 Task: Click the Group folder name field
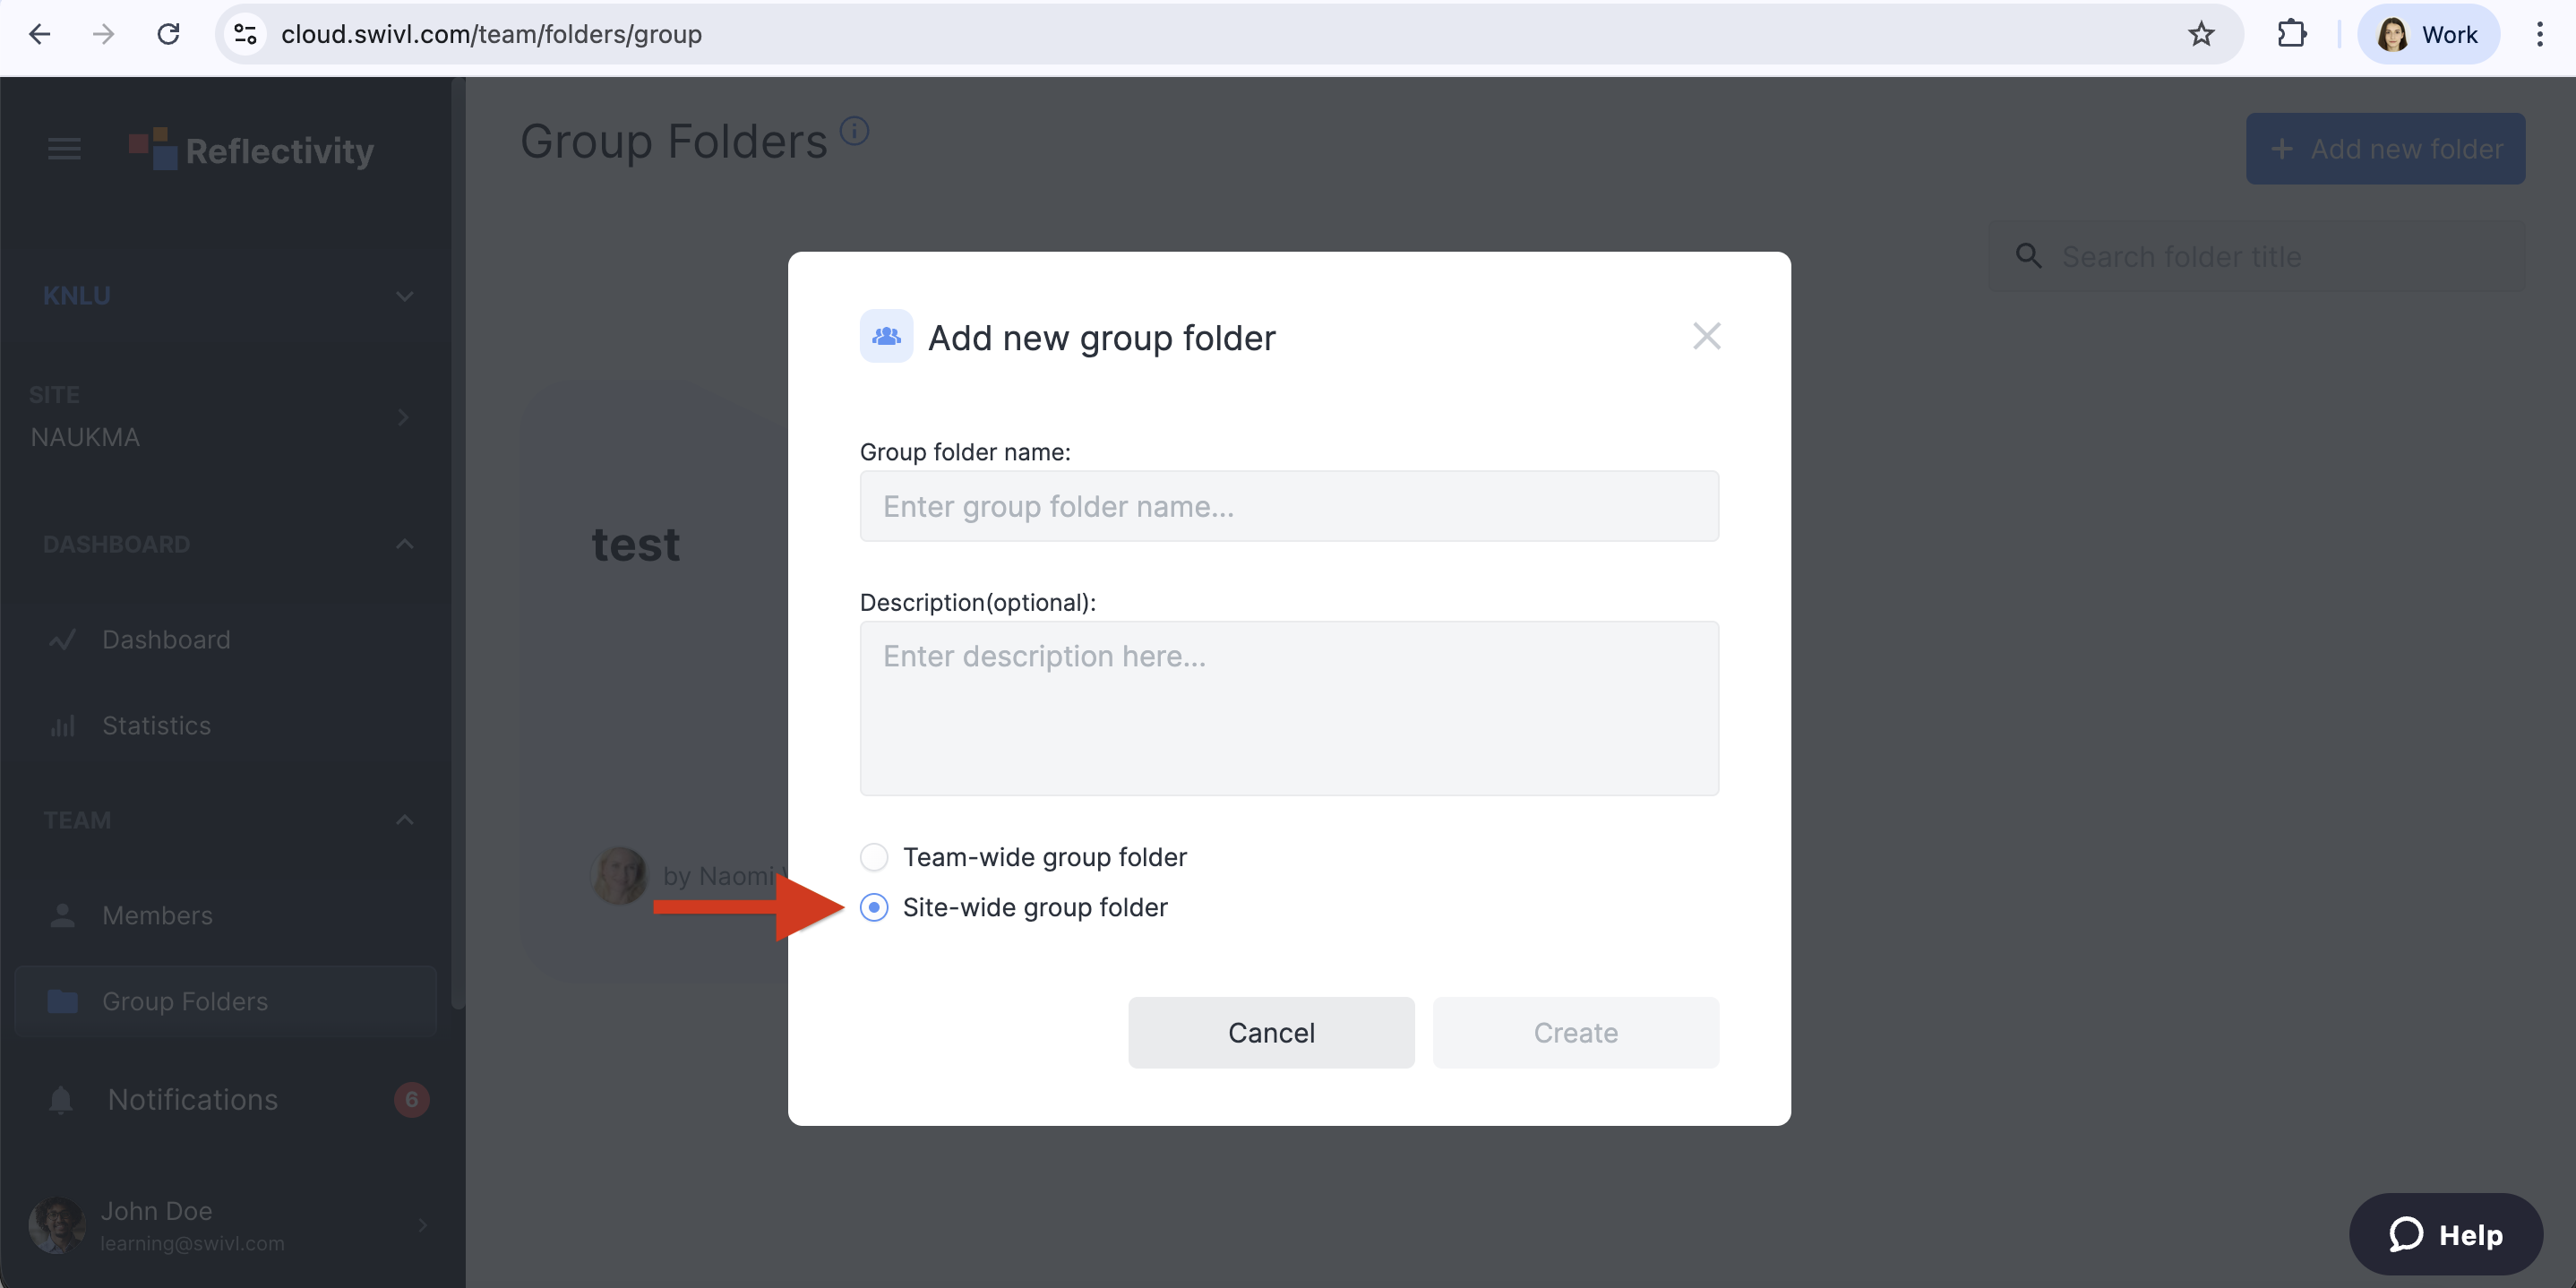tap(1288, 506)
